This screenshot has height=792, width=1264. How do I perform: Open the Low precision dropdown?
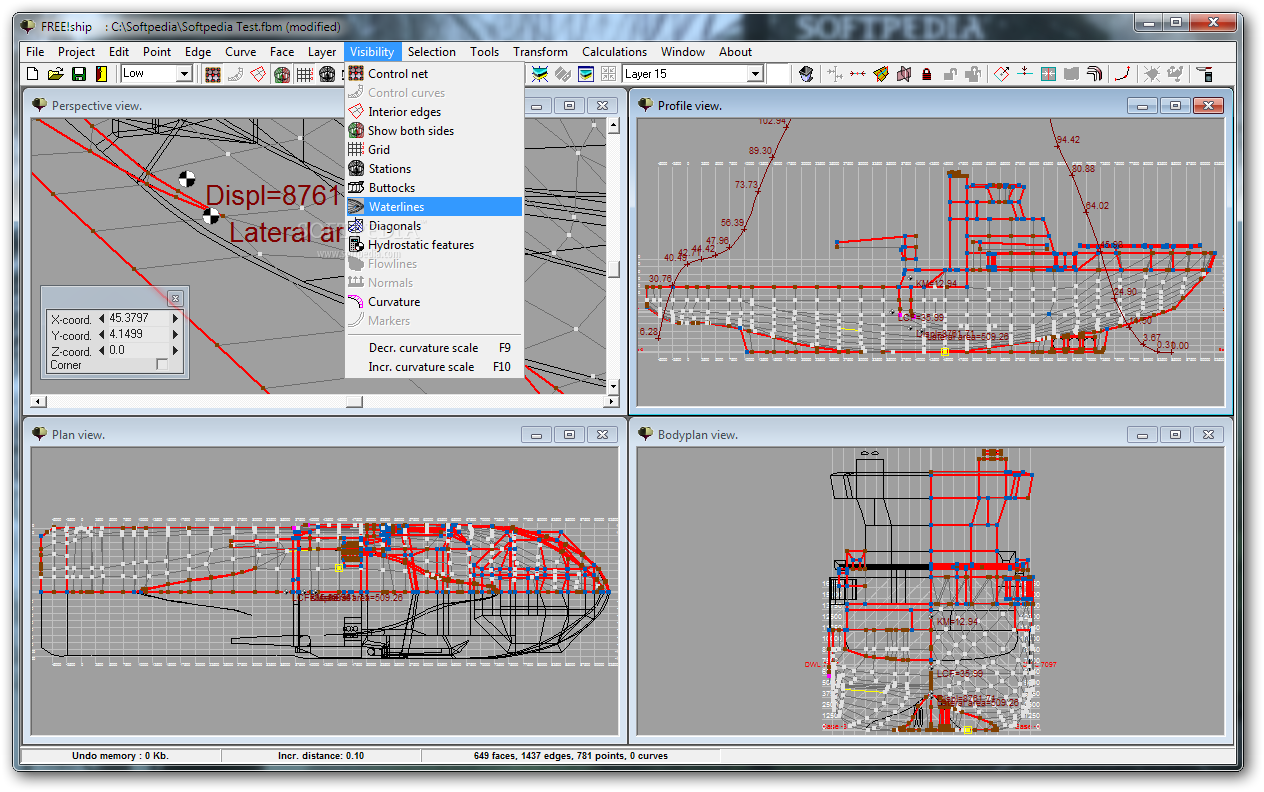pos(184,74)
